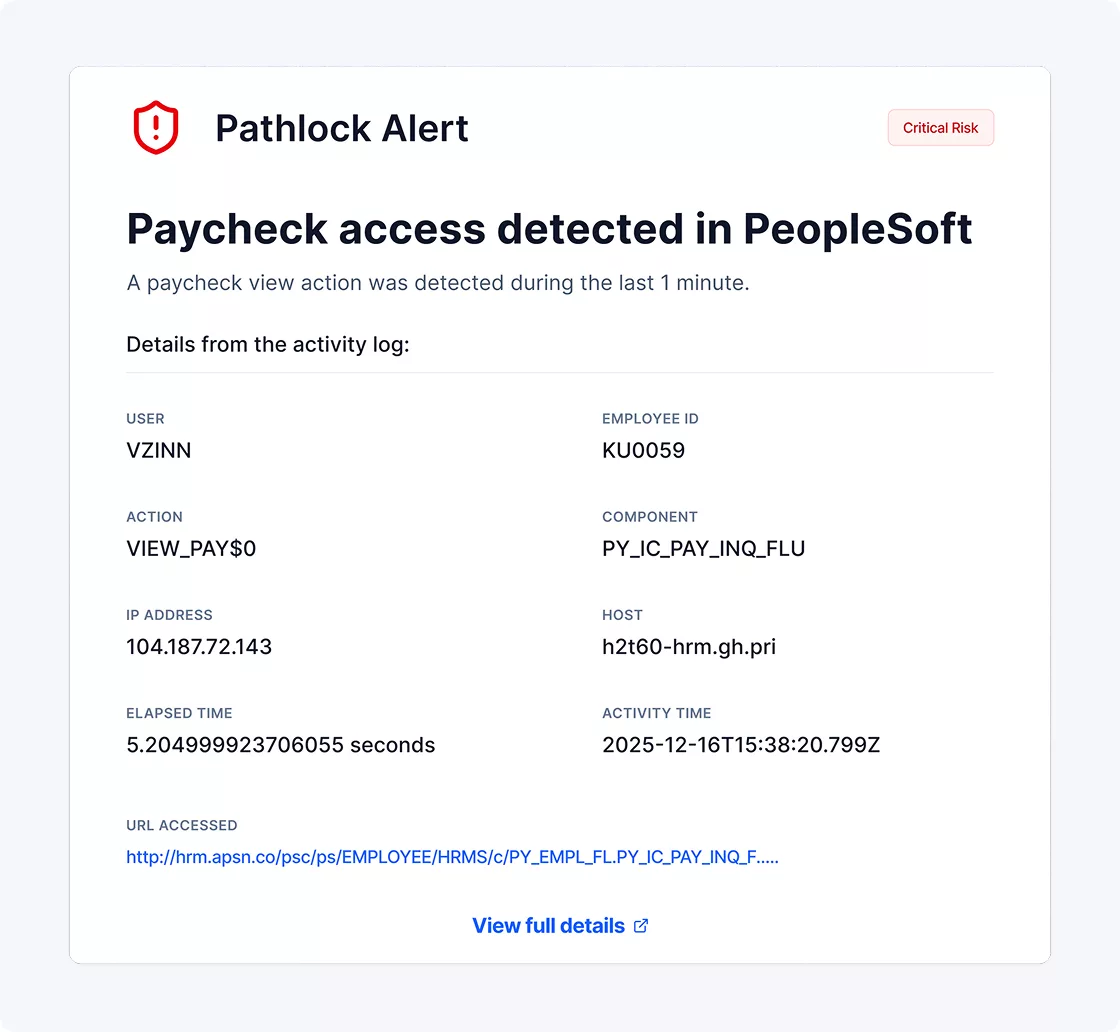Viewport: 1120px width, 1032px height.
Task: Open View full details
Action: (548, 925)
